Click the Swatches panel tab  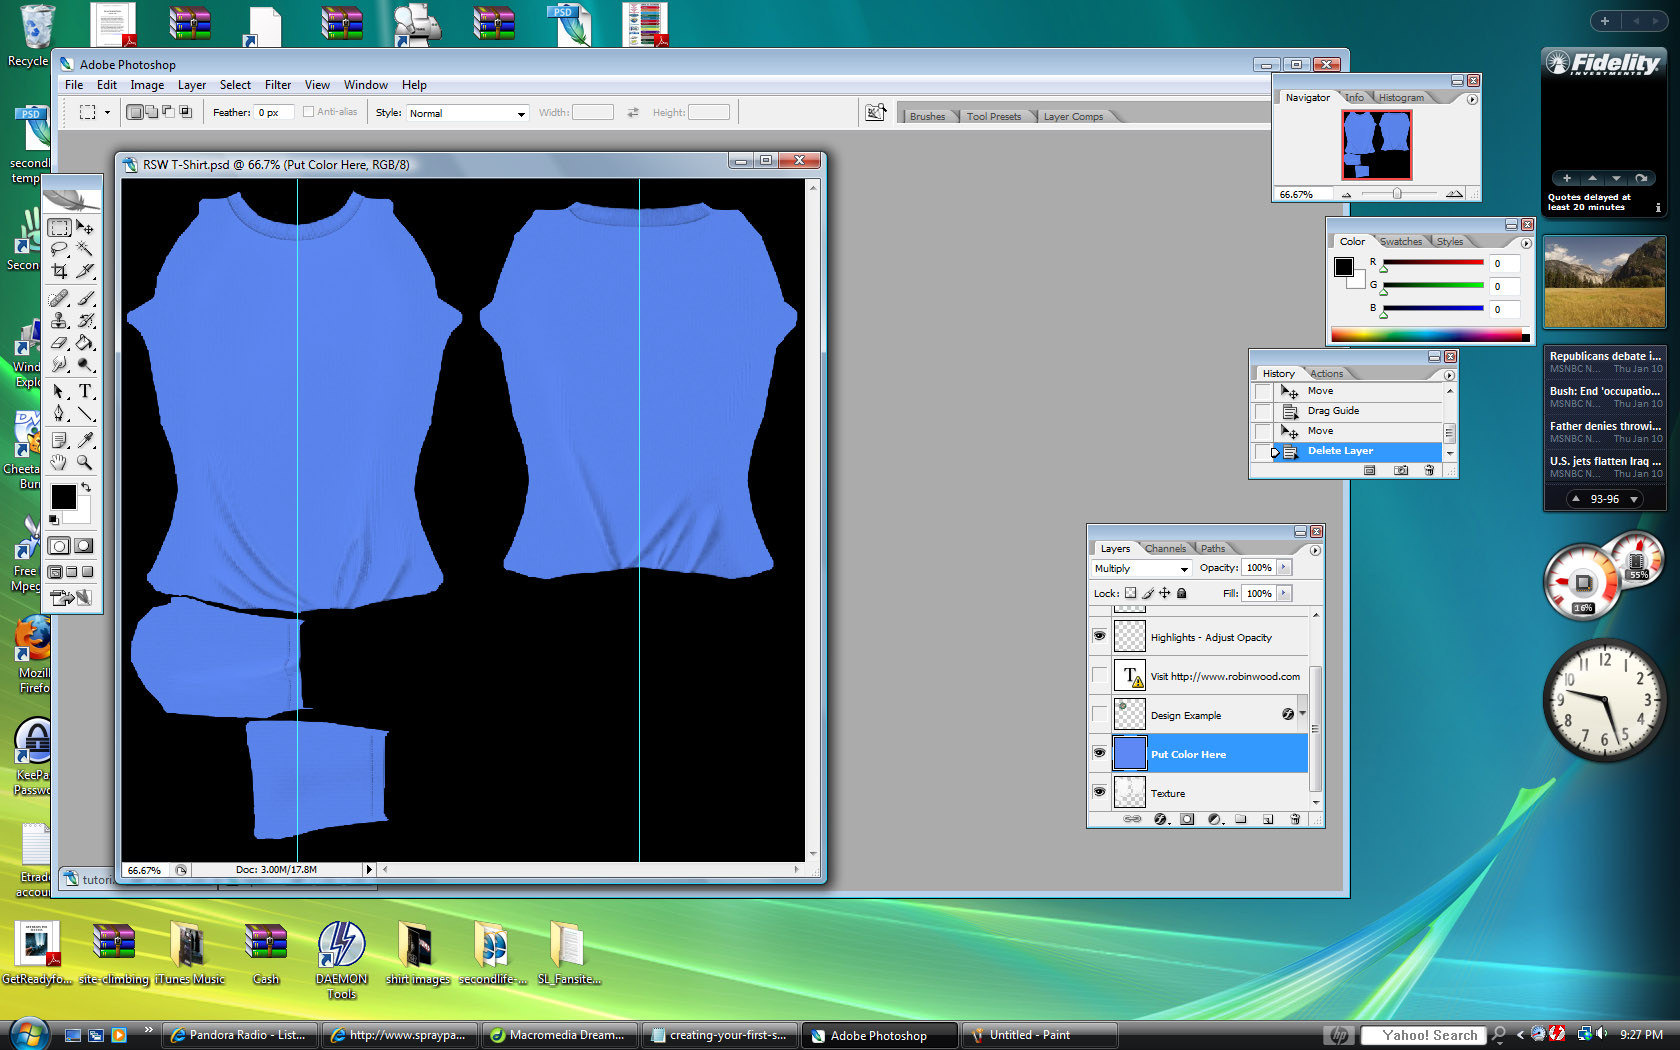[1400, 241]
